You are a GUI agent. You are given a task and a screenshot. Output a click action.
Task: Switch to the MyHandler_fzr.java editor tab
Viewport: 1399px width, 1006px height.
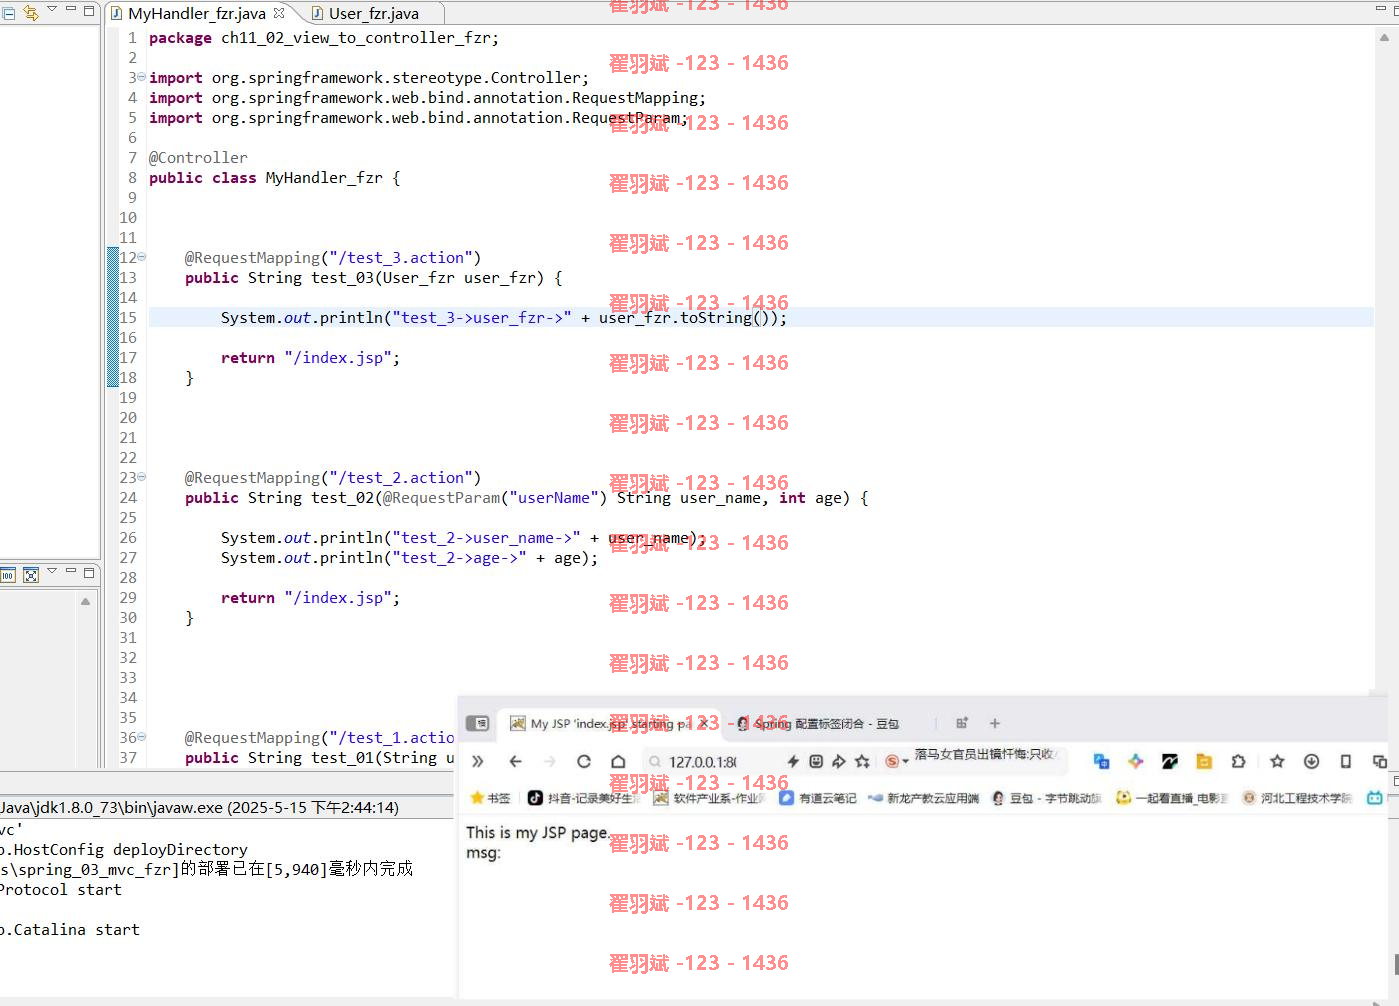coord(197,14)
